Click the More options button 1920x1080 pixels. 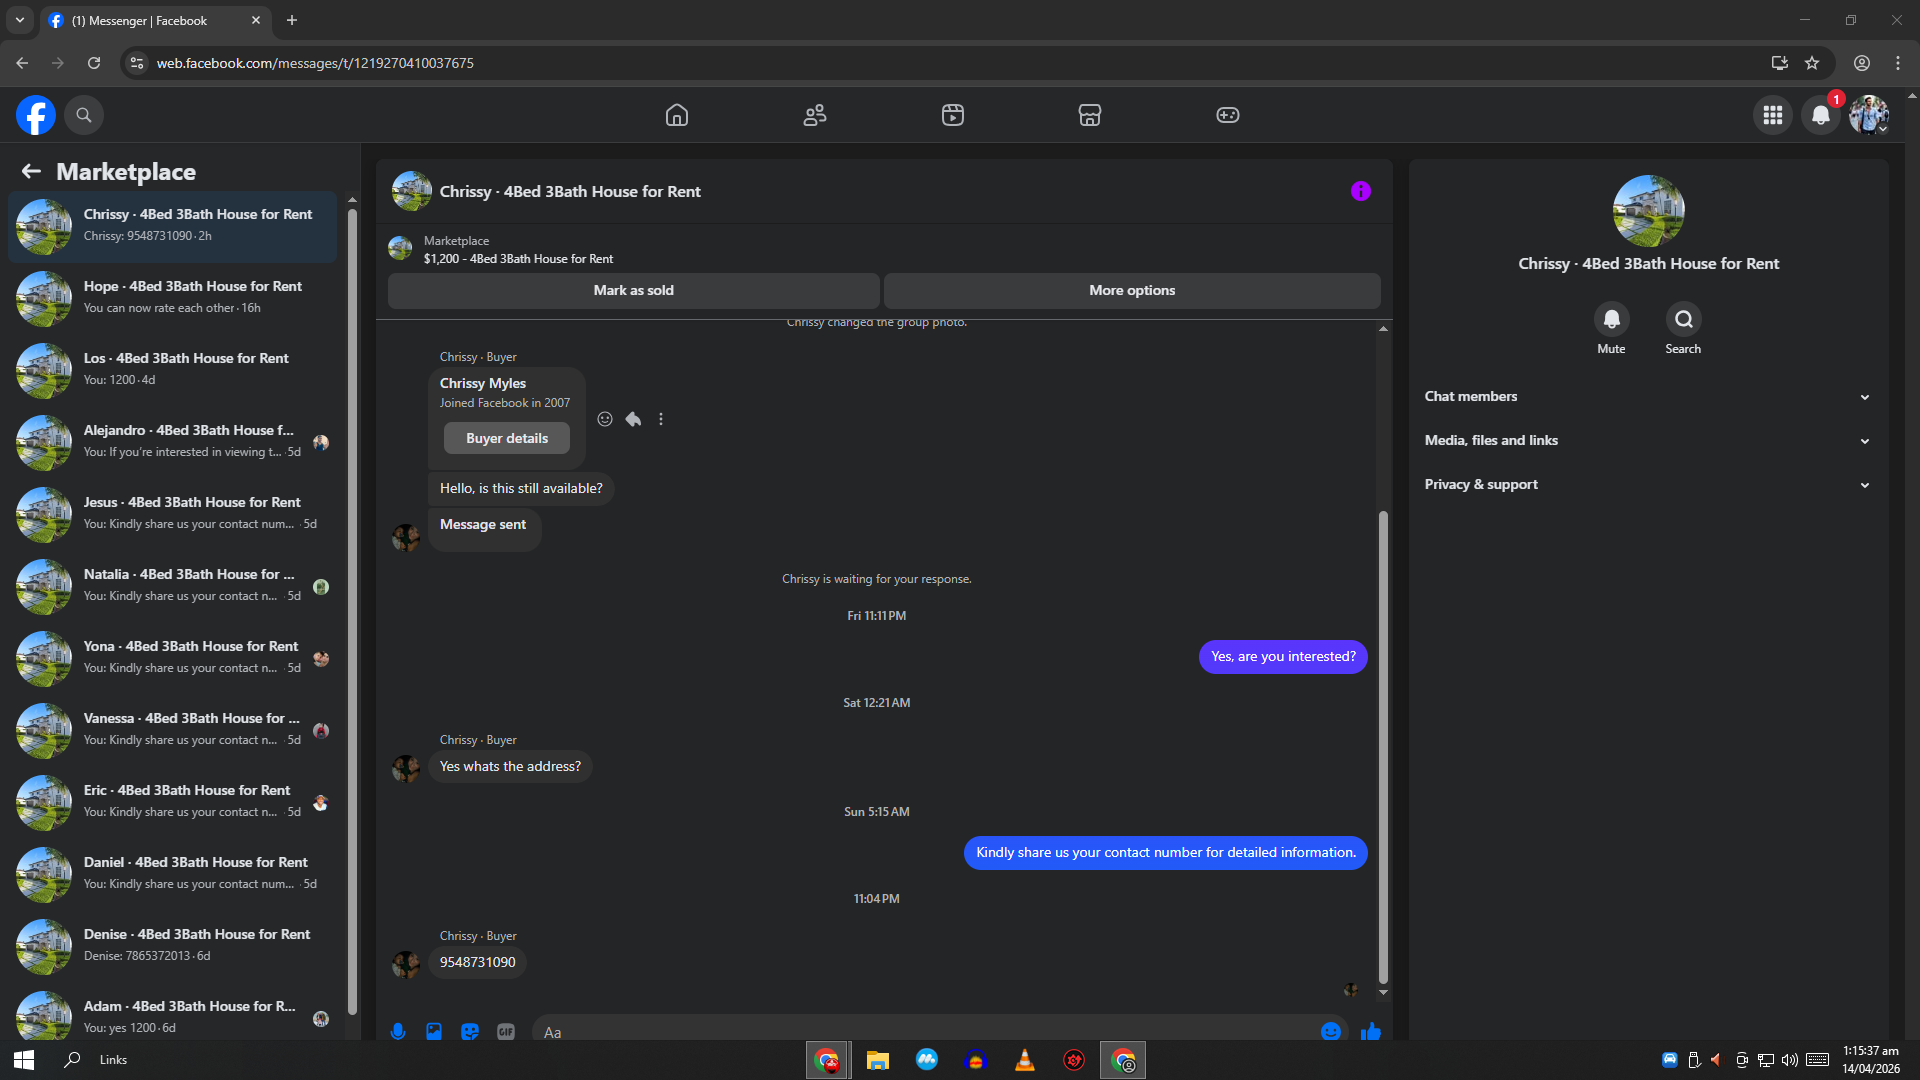(x=1131, y=291)
